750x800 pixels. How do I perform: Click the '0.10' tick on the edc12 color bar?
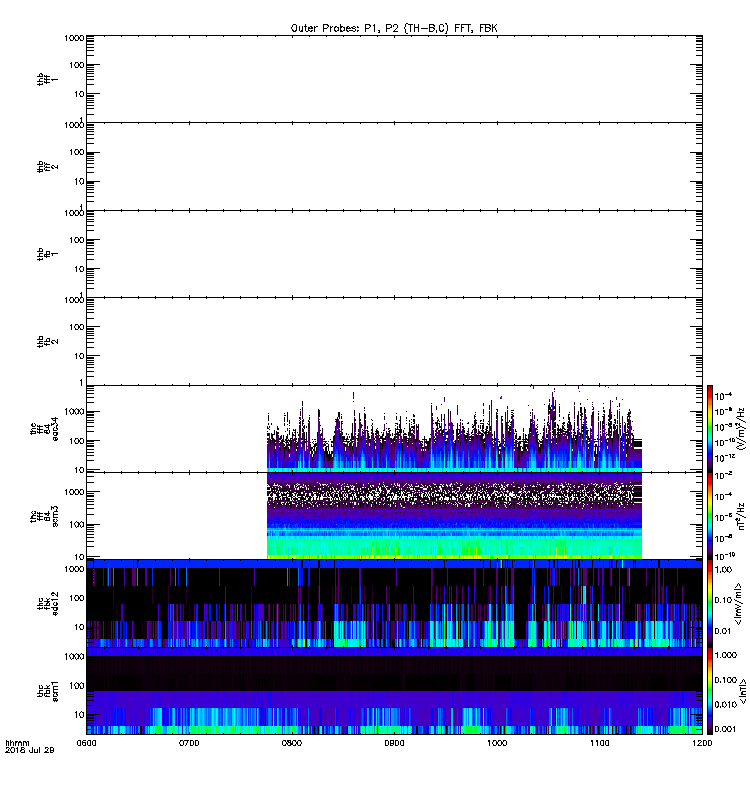pos(723,600)
